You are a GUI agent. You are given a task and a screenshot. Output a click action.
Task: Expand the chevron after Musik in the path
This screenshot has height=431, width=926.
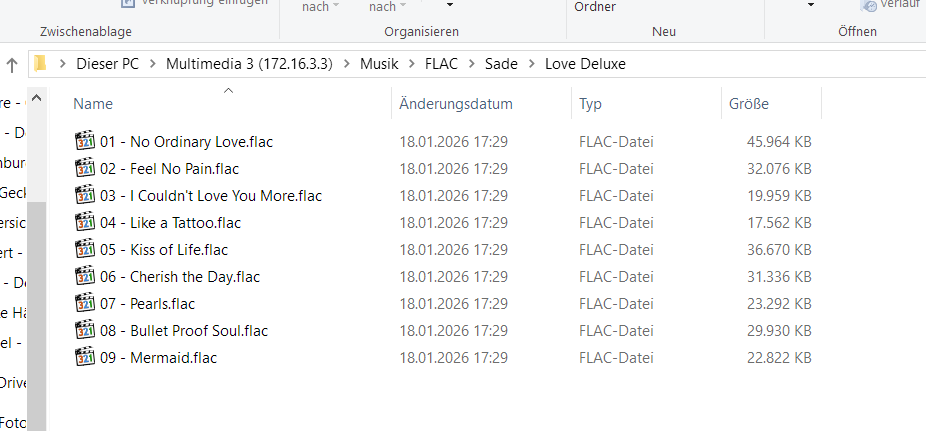(x=405, y=65)
